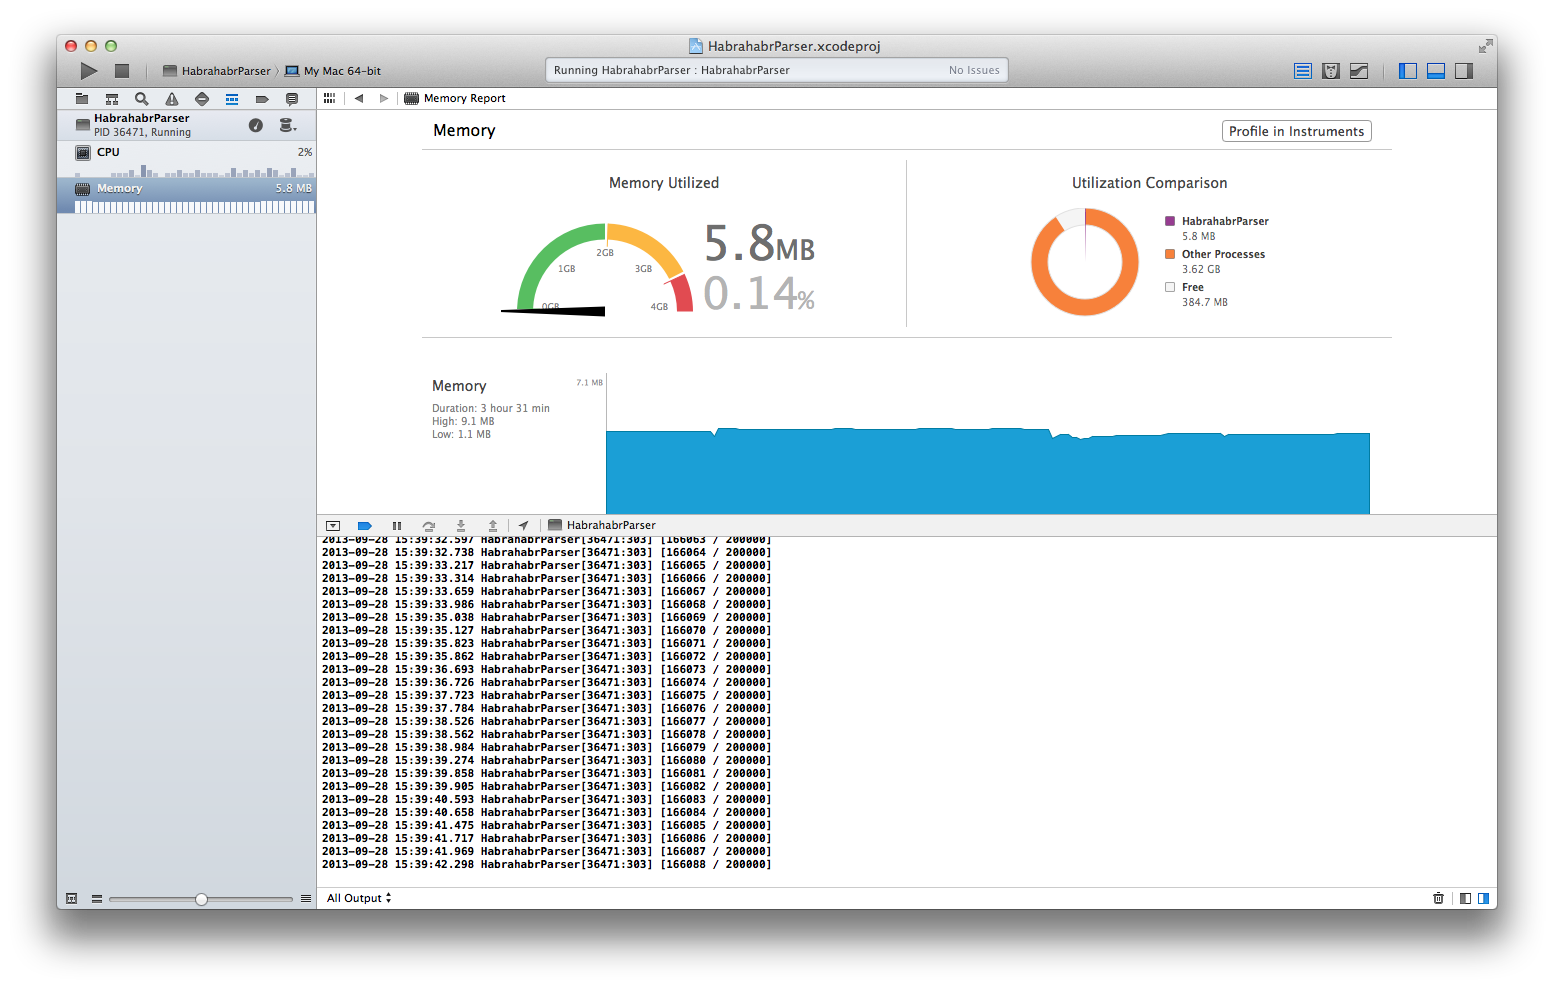
Task: Select console line with [166088 / 200000]
Action: pos(546,865)
